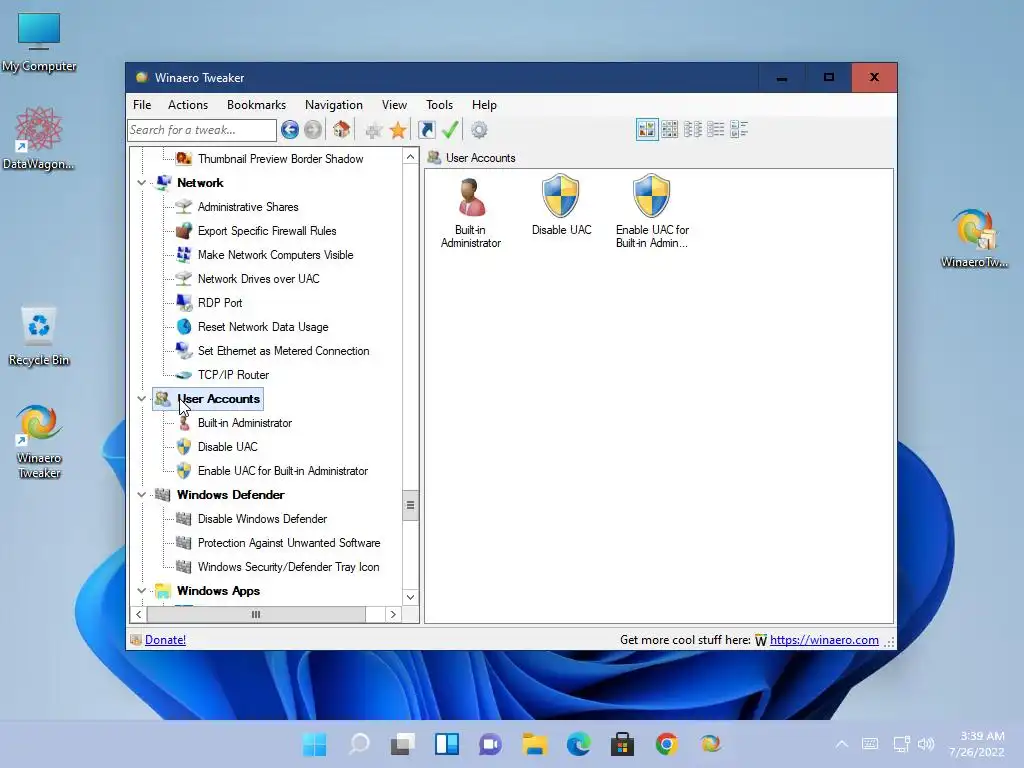Open Built-in Administrator large icon in right pane
The image size is (1024, 768).
click(471, 213)
